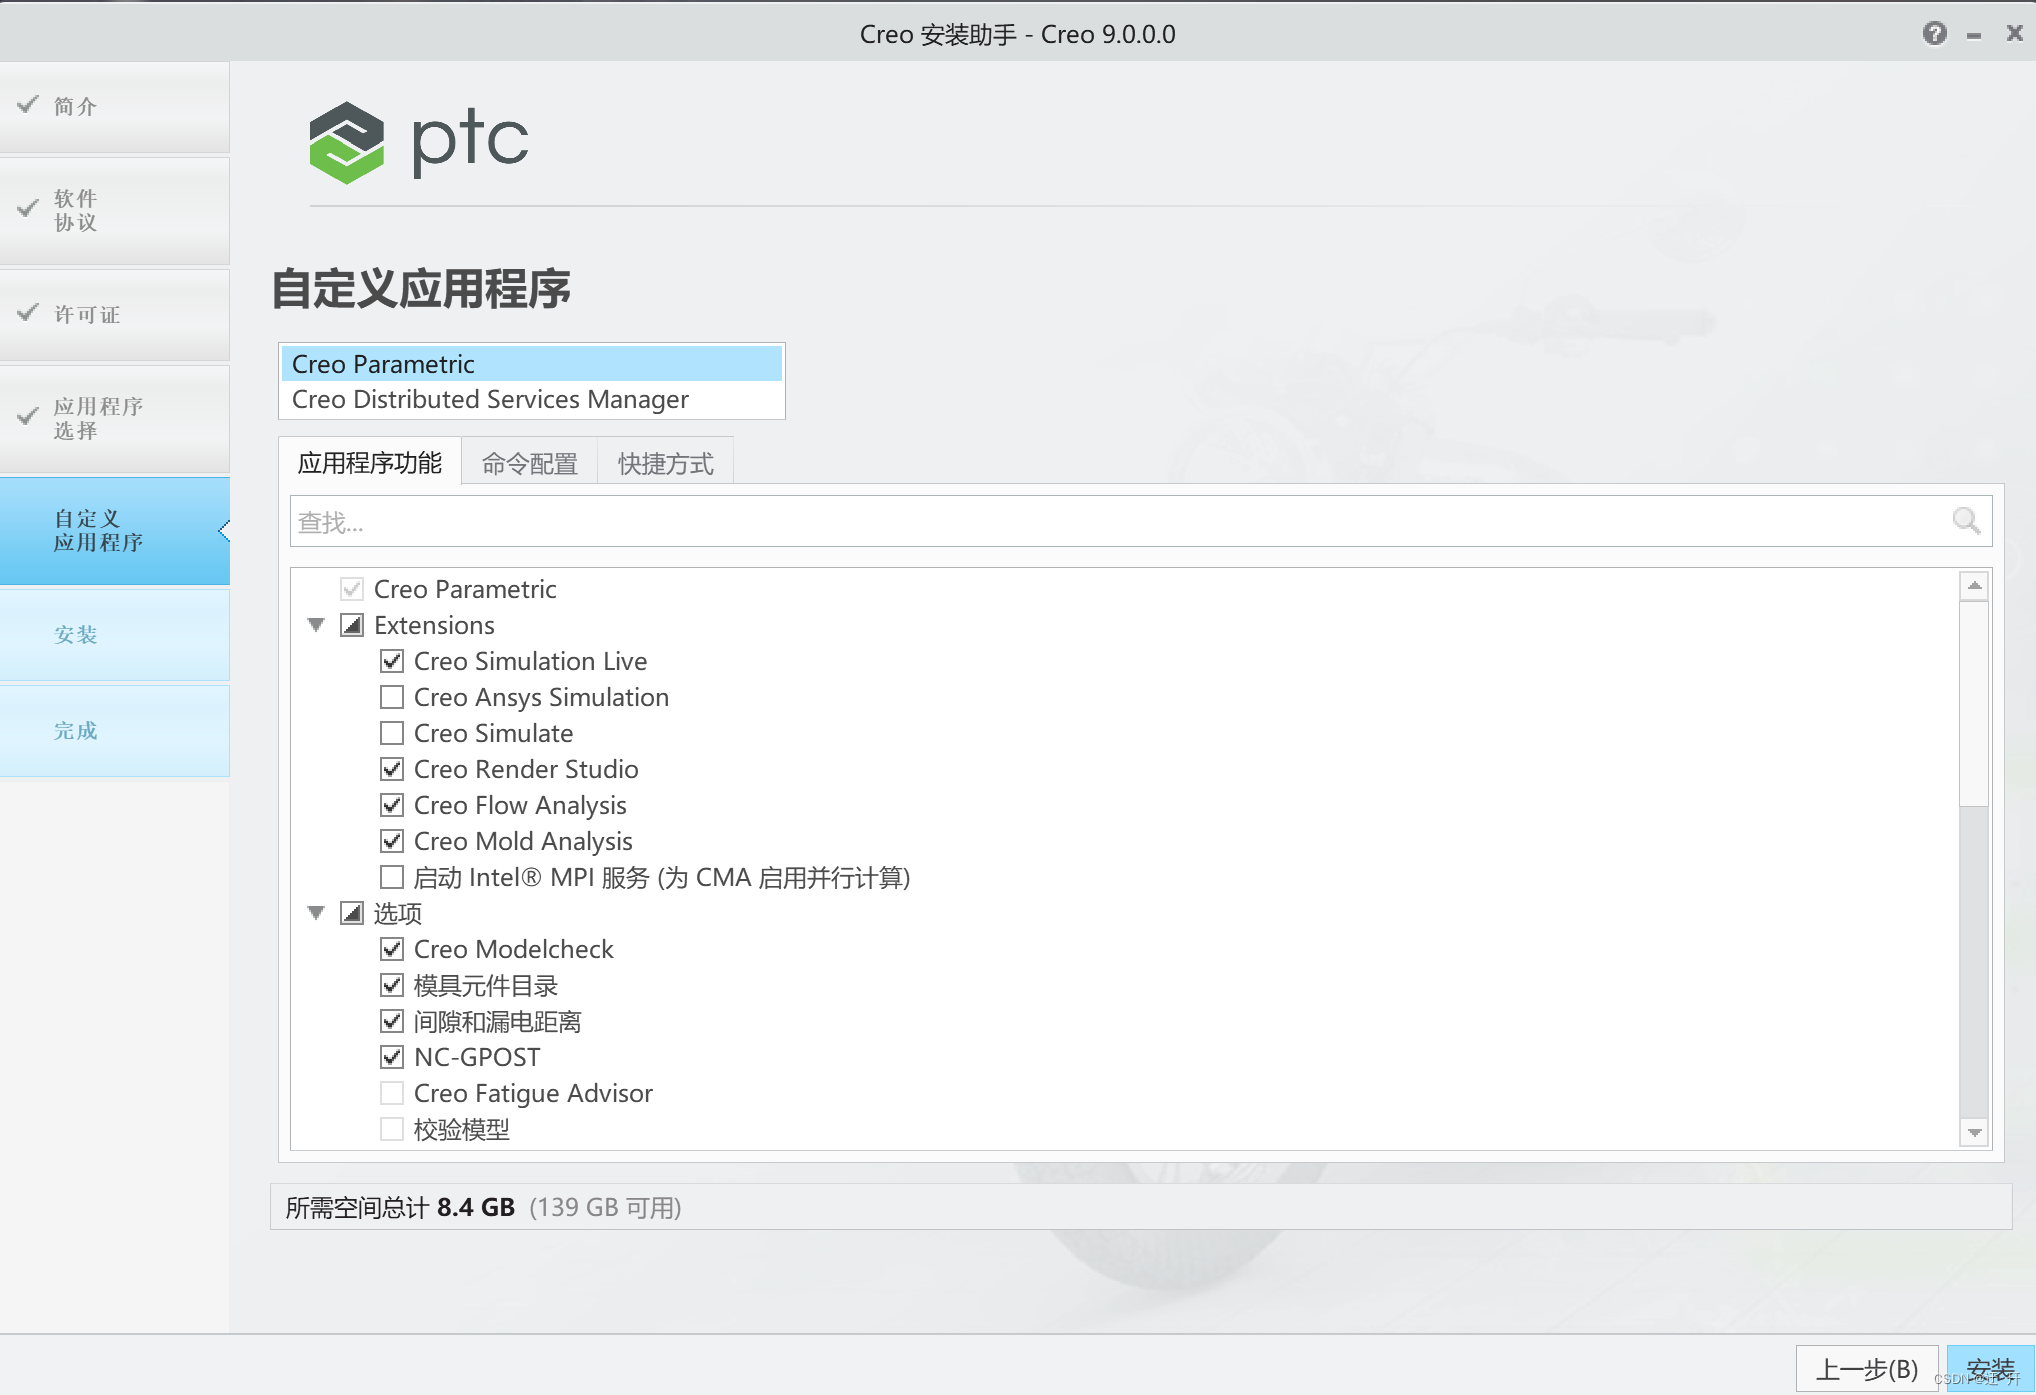
Task: Check Creo Ansys Simulation option
Action: 392,697
